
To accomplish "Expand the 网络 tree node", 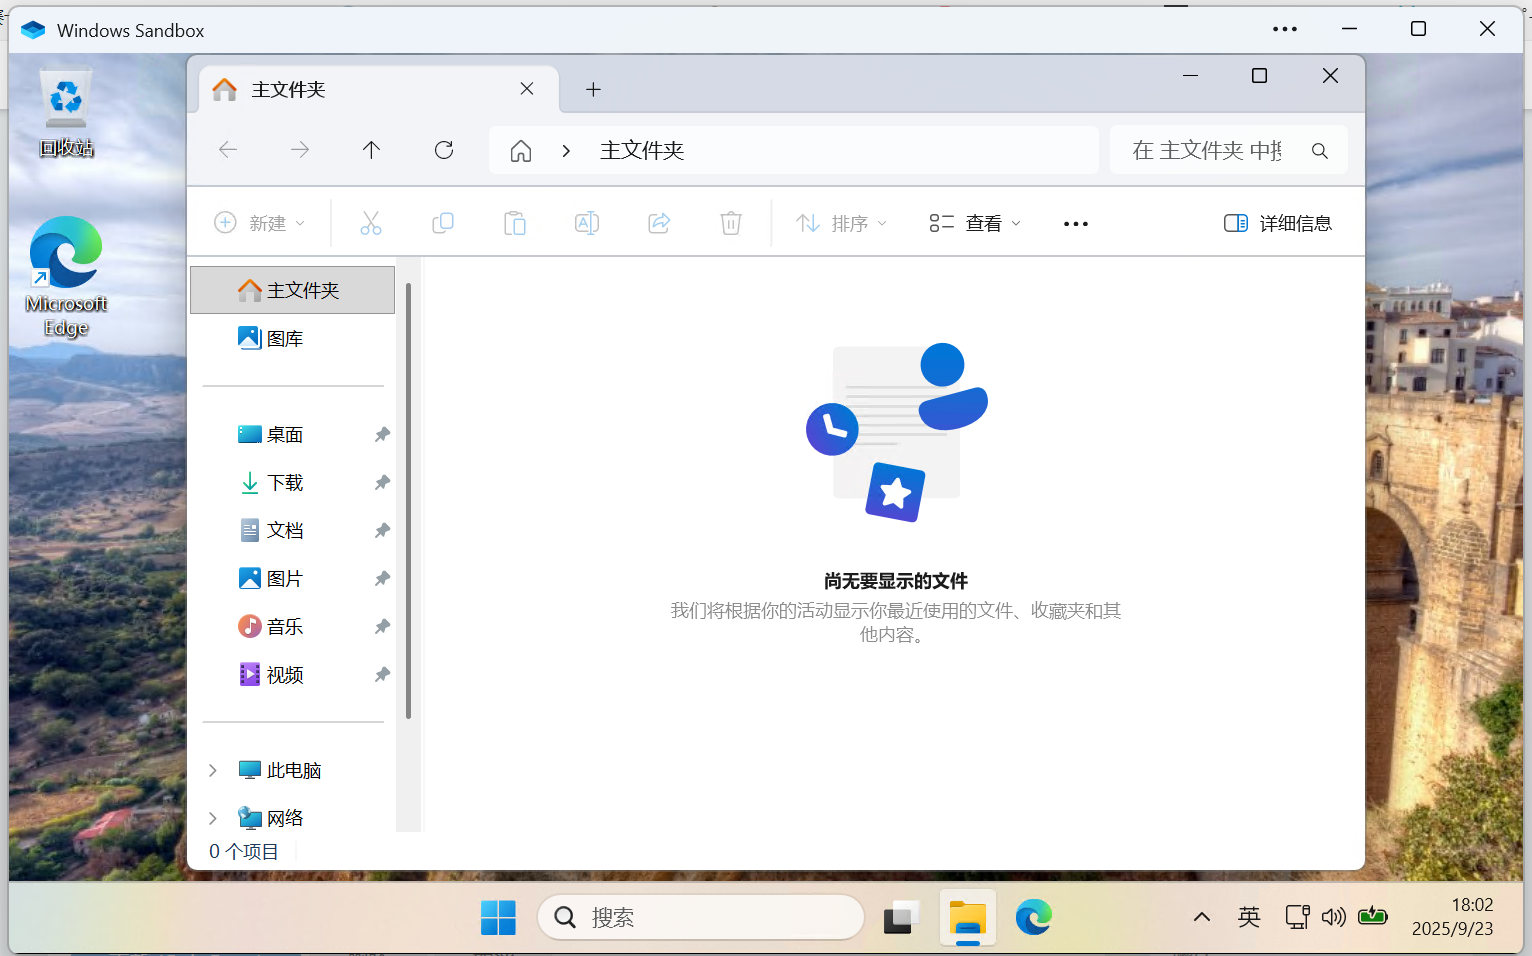I will point(213,818).
